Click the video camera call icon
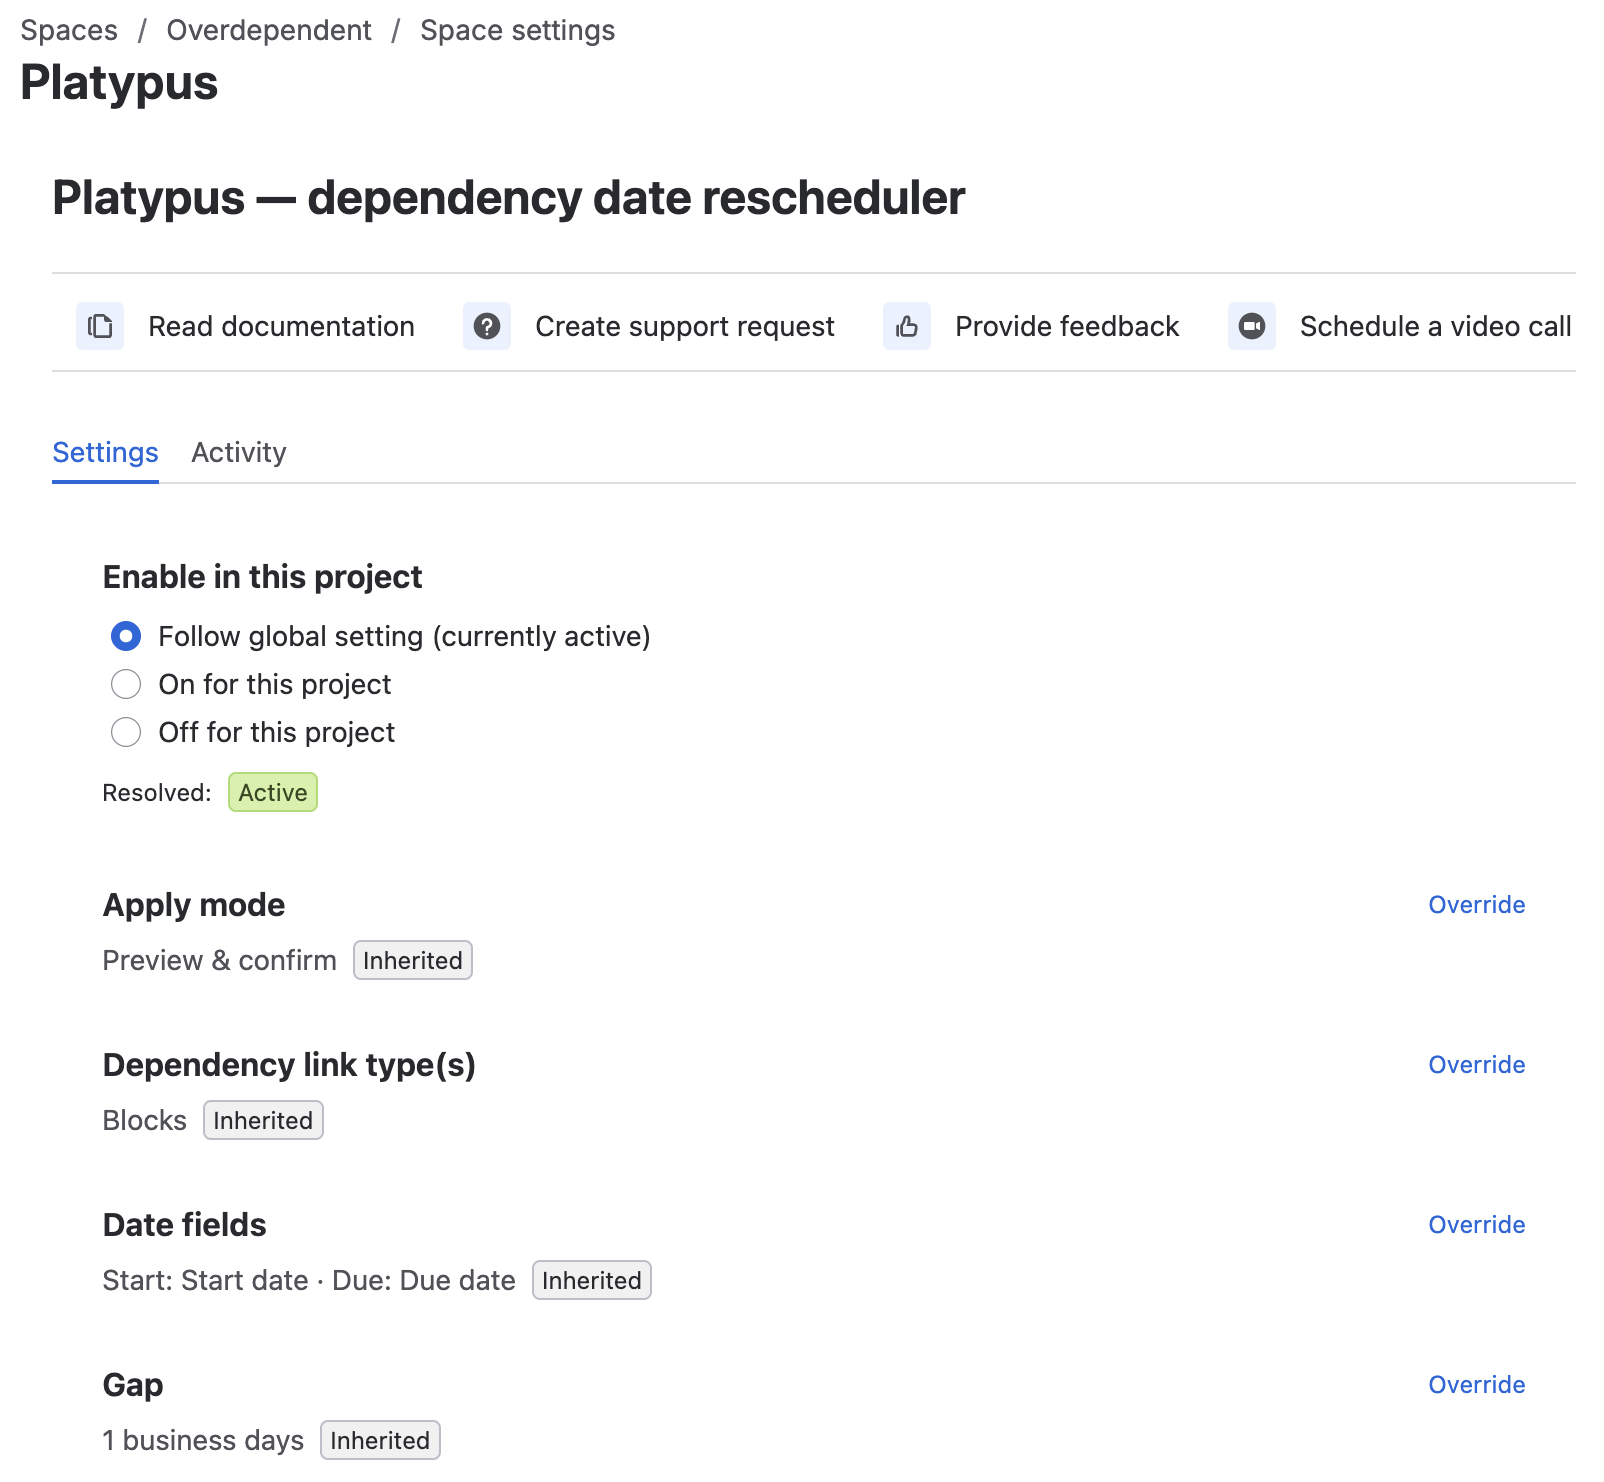1604x1482 pixels. tap(1252, 326)
